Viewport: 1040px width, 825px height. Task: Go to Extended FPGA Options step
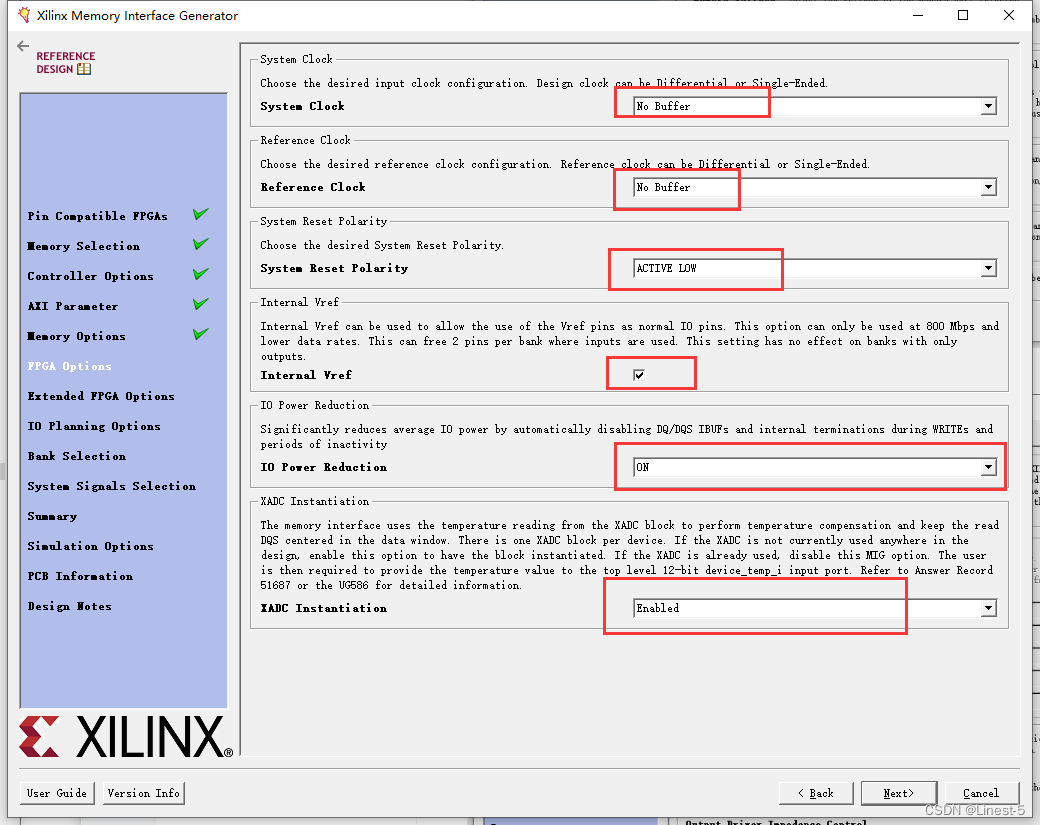101,396
